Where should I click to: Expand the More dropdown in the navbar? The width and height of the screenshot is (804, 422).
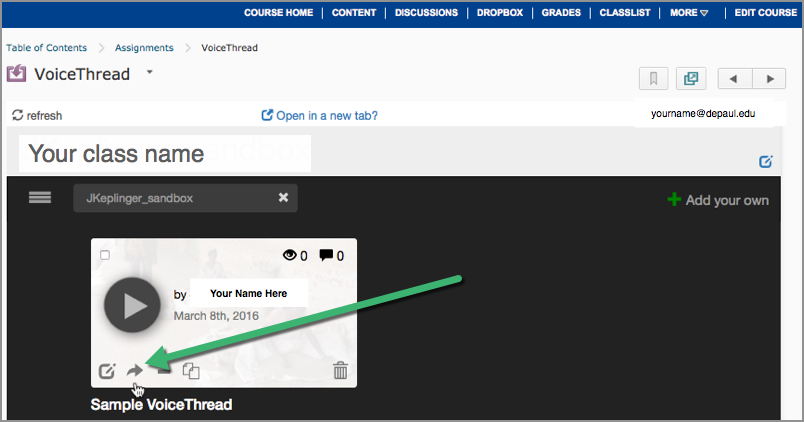(x=689, y=13)
